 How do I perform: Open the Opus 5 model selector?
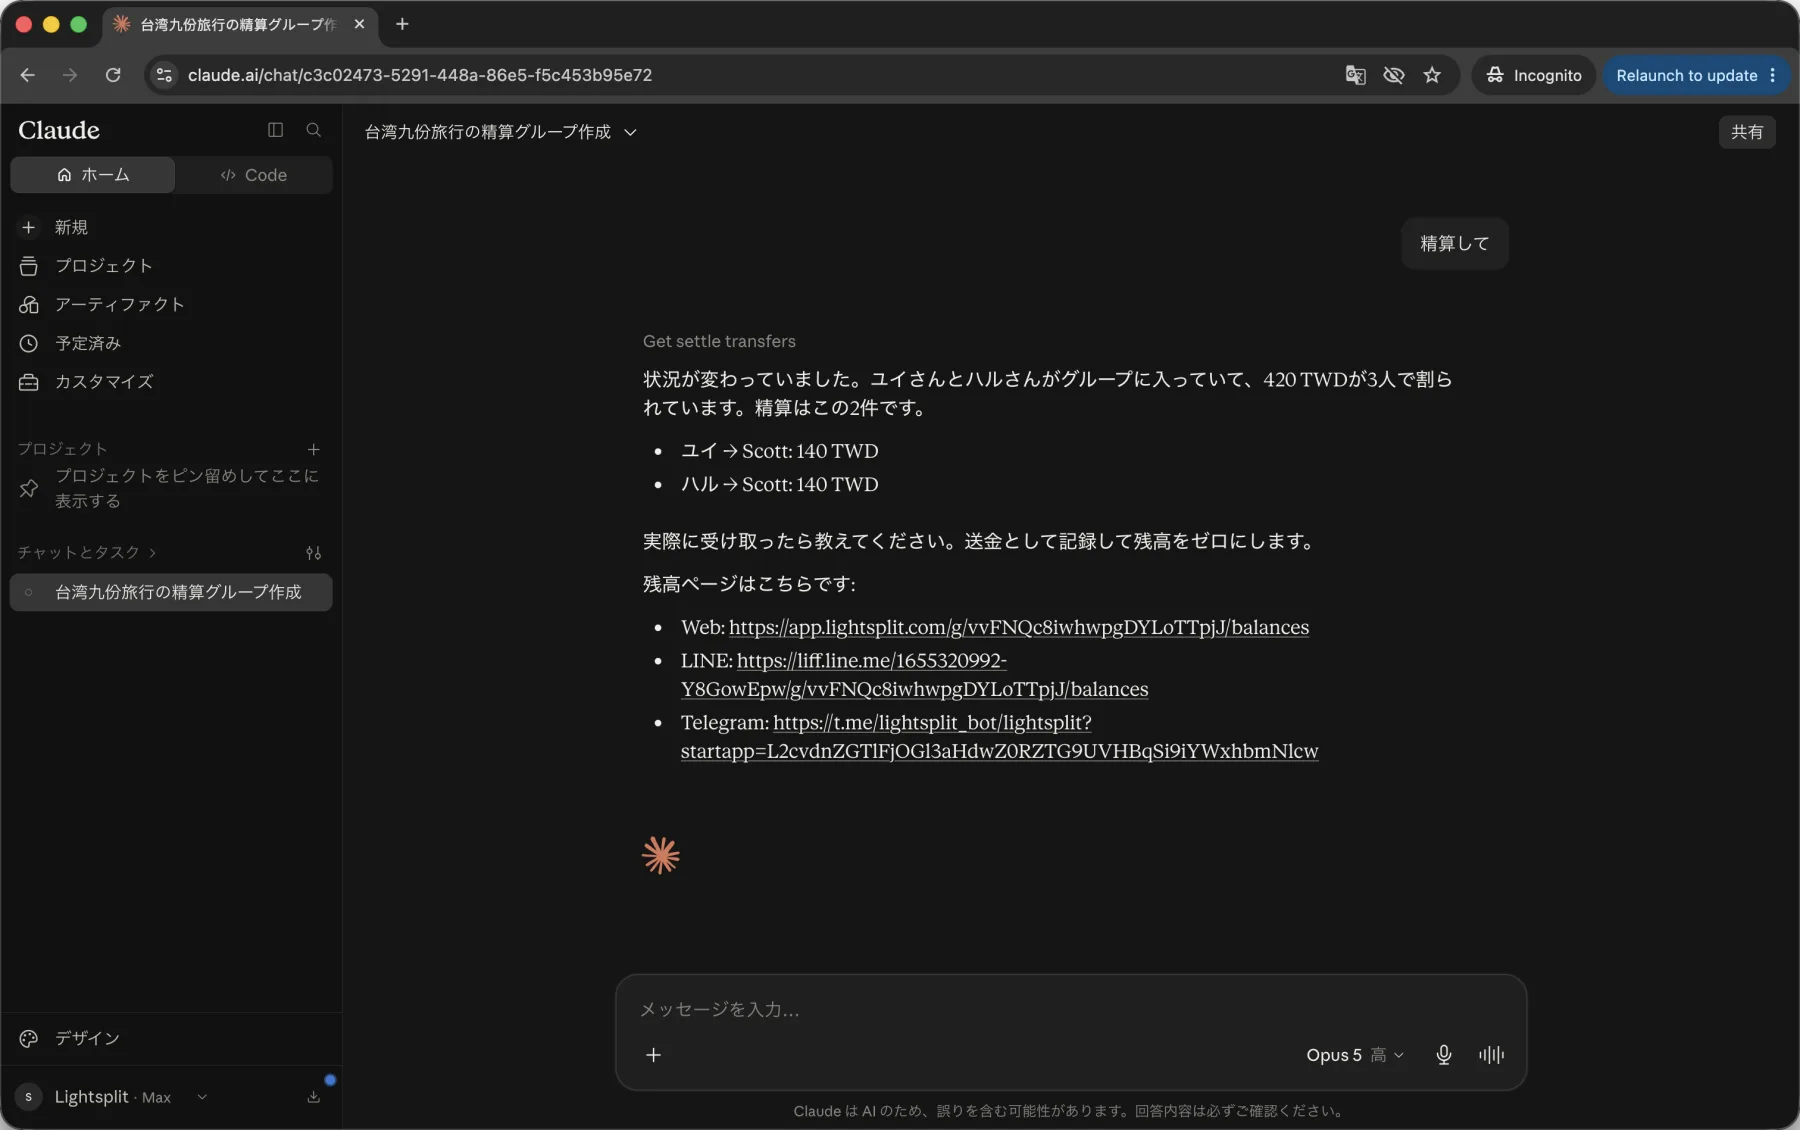tap(1354, 1055)
